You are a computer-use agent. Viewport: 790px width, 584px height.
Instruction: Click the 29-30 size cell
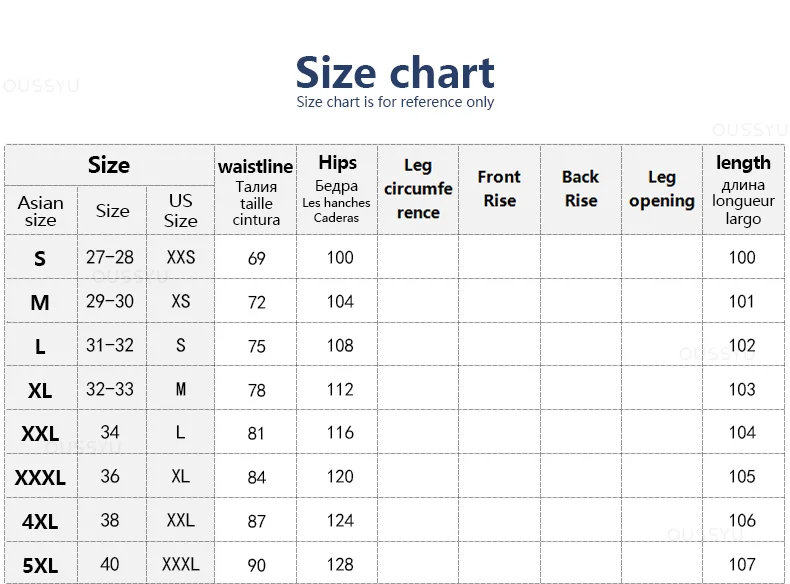(110, 301)
